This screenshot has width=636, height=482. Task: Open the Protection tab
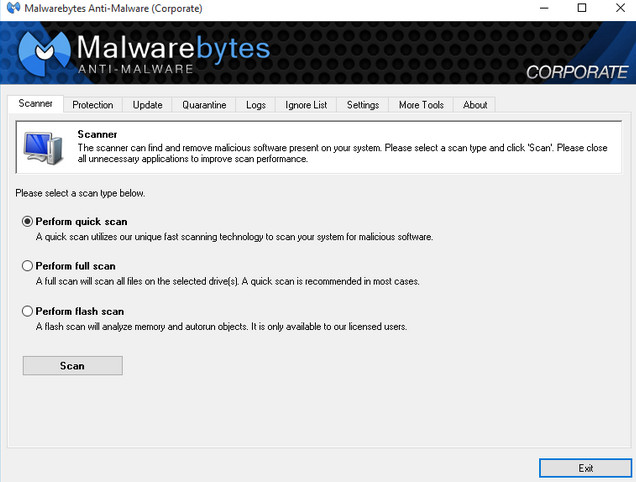coord(93,105)
